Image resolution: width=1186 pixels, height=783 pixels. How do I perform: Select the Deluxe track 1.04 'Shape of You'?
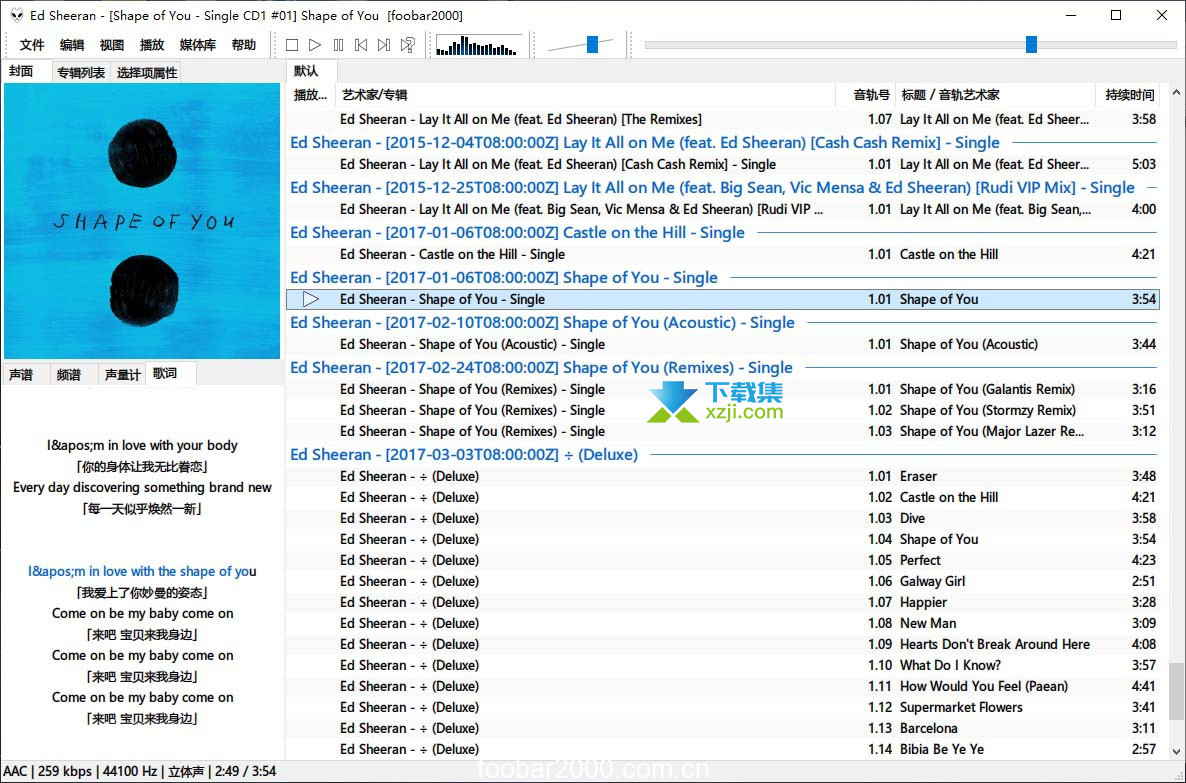point(722,539)
